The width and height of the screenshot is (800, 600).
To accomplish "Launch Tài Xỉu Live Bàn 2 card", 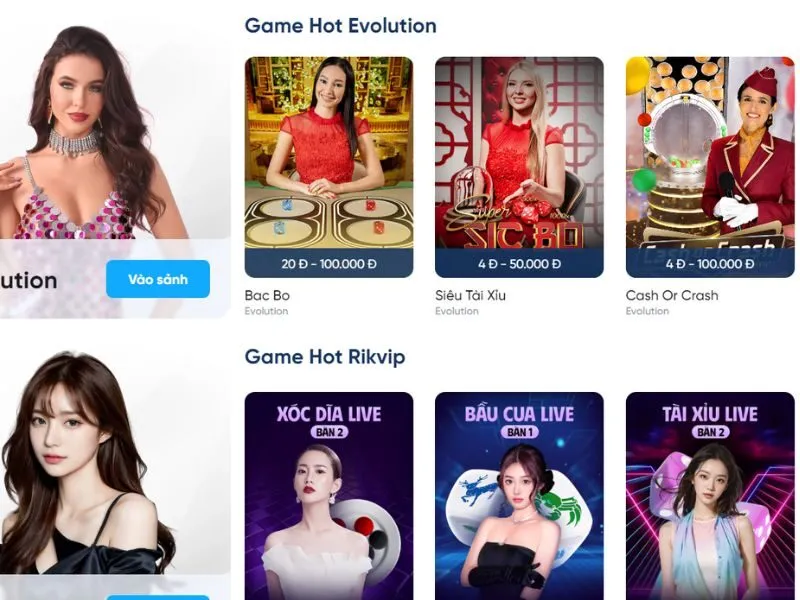I will 710,496.
